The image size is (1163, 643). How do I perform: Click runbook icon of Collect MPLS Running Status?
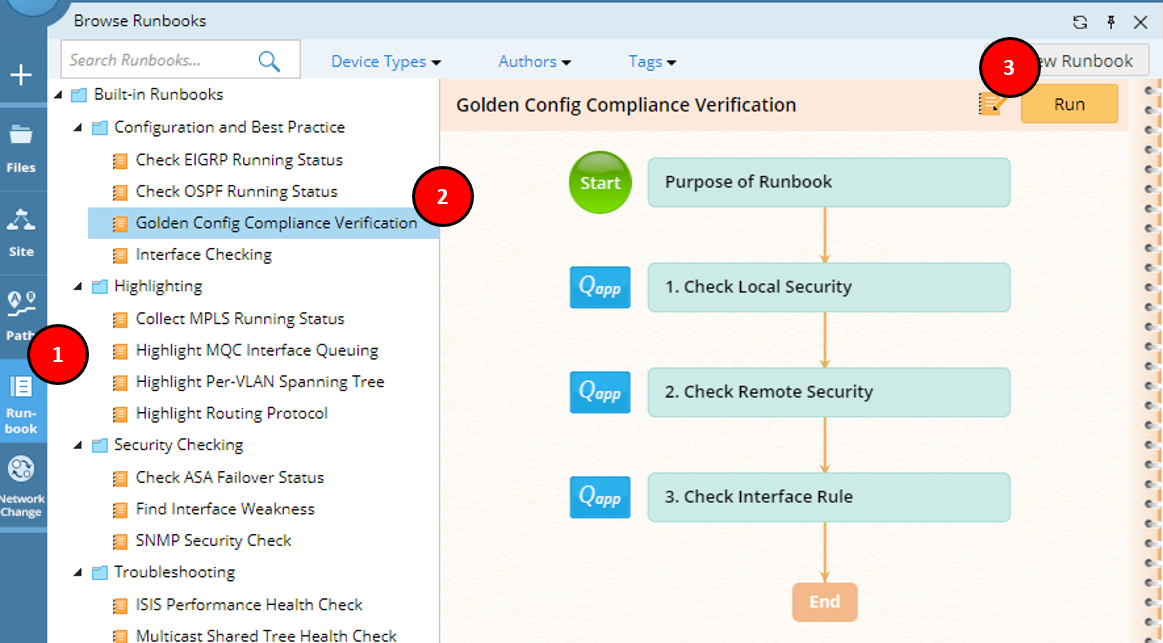(119, 320)
